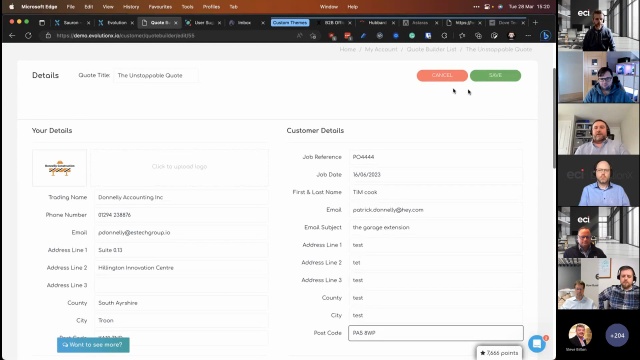
Task: Click the Quote Title input field
Action: pyautogui.click(x=156, y=76)
